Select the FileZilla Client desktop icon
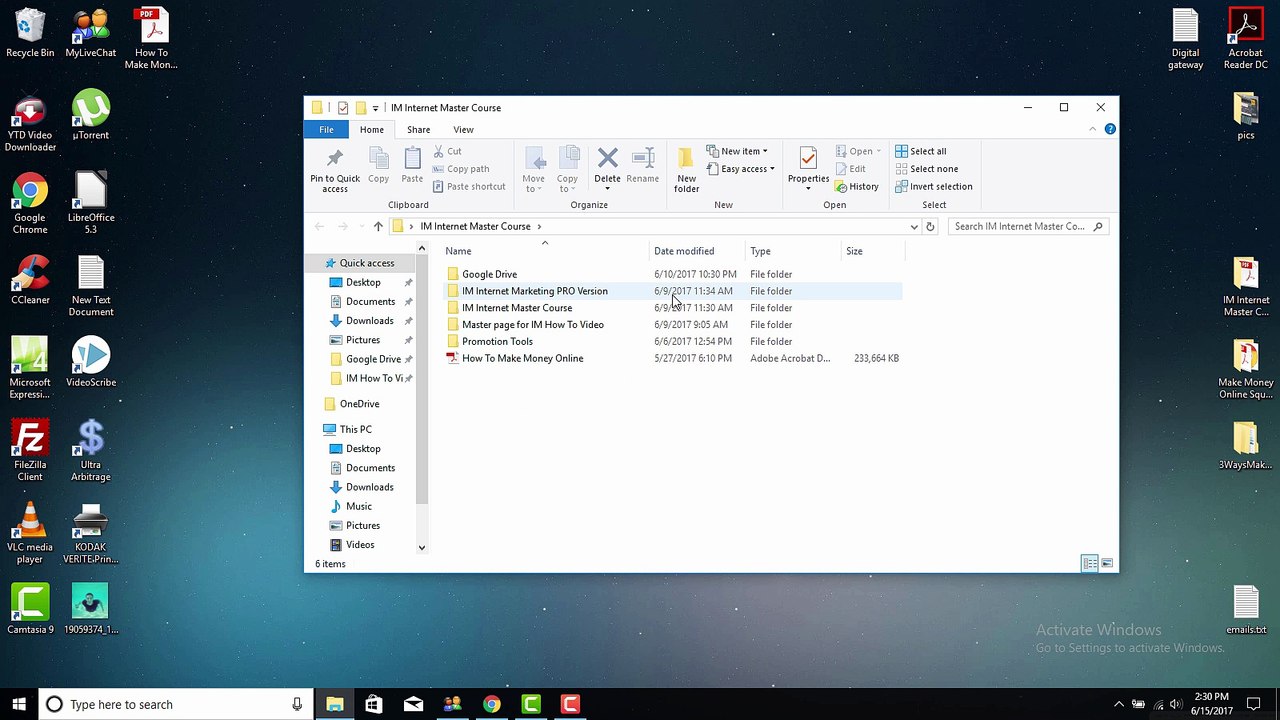 pyautogui.click(x=30, y=450)
